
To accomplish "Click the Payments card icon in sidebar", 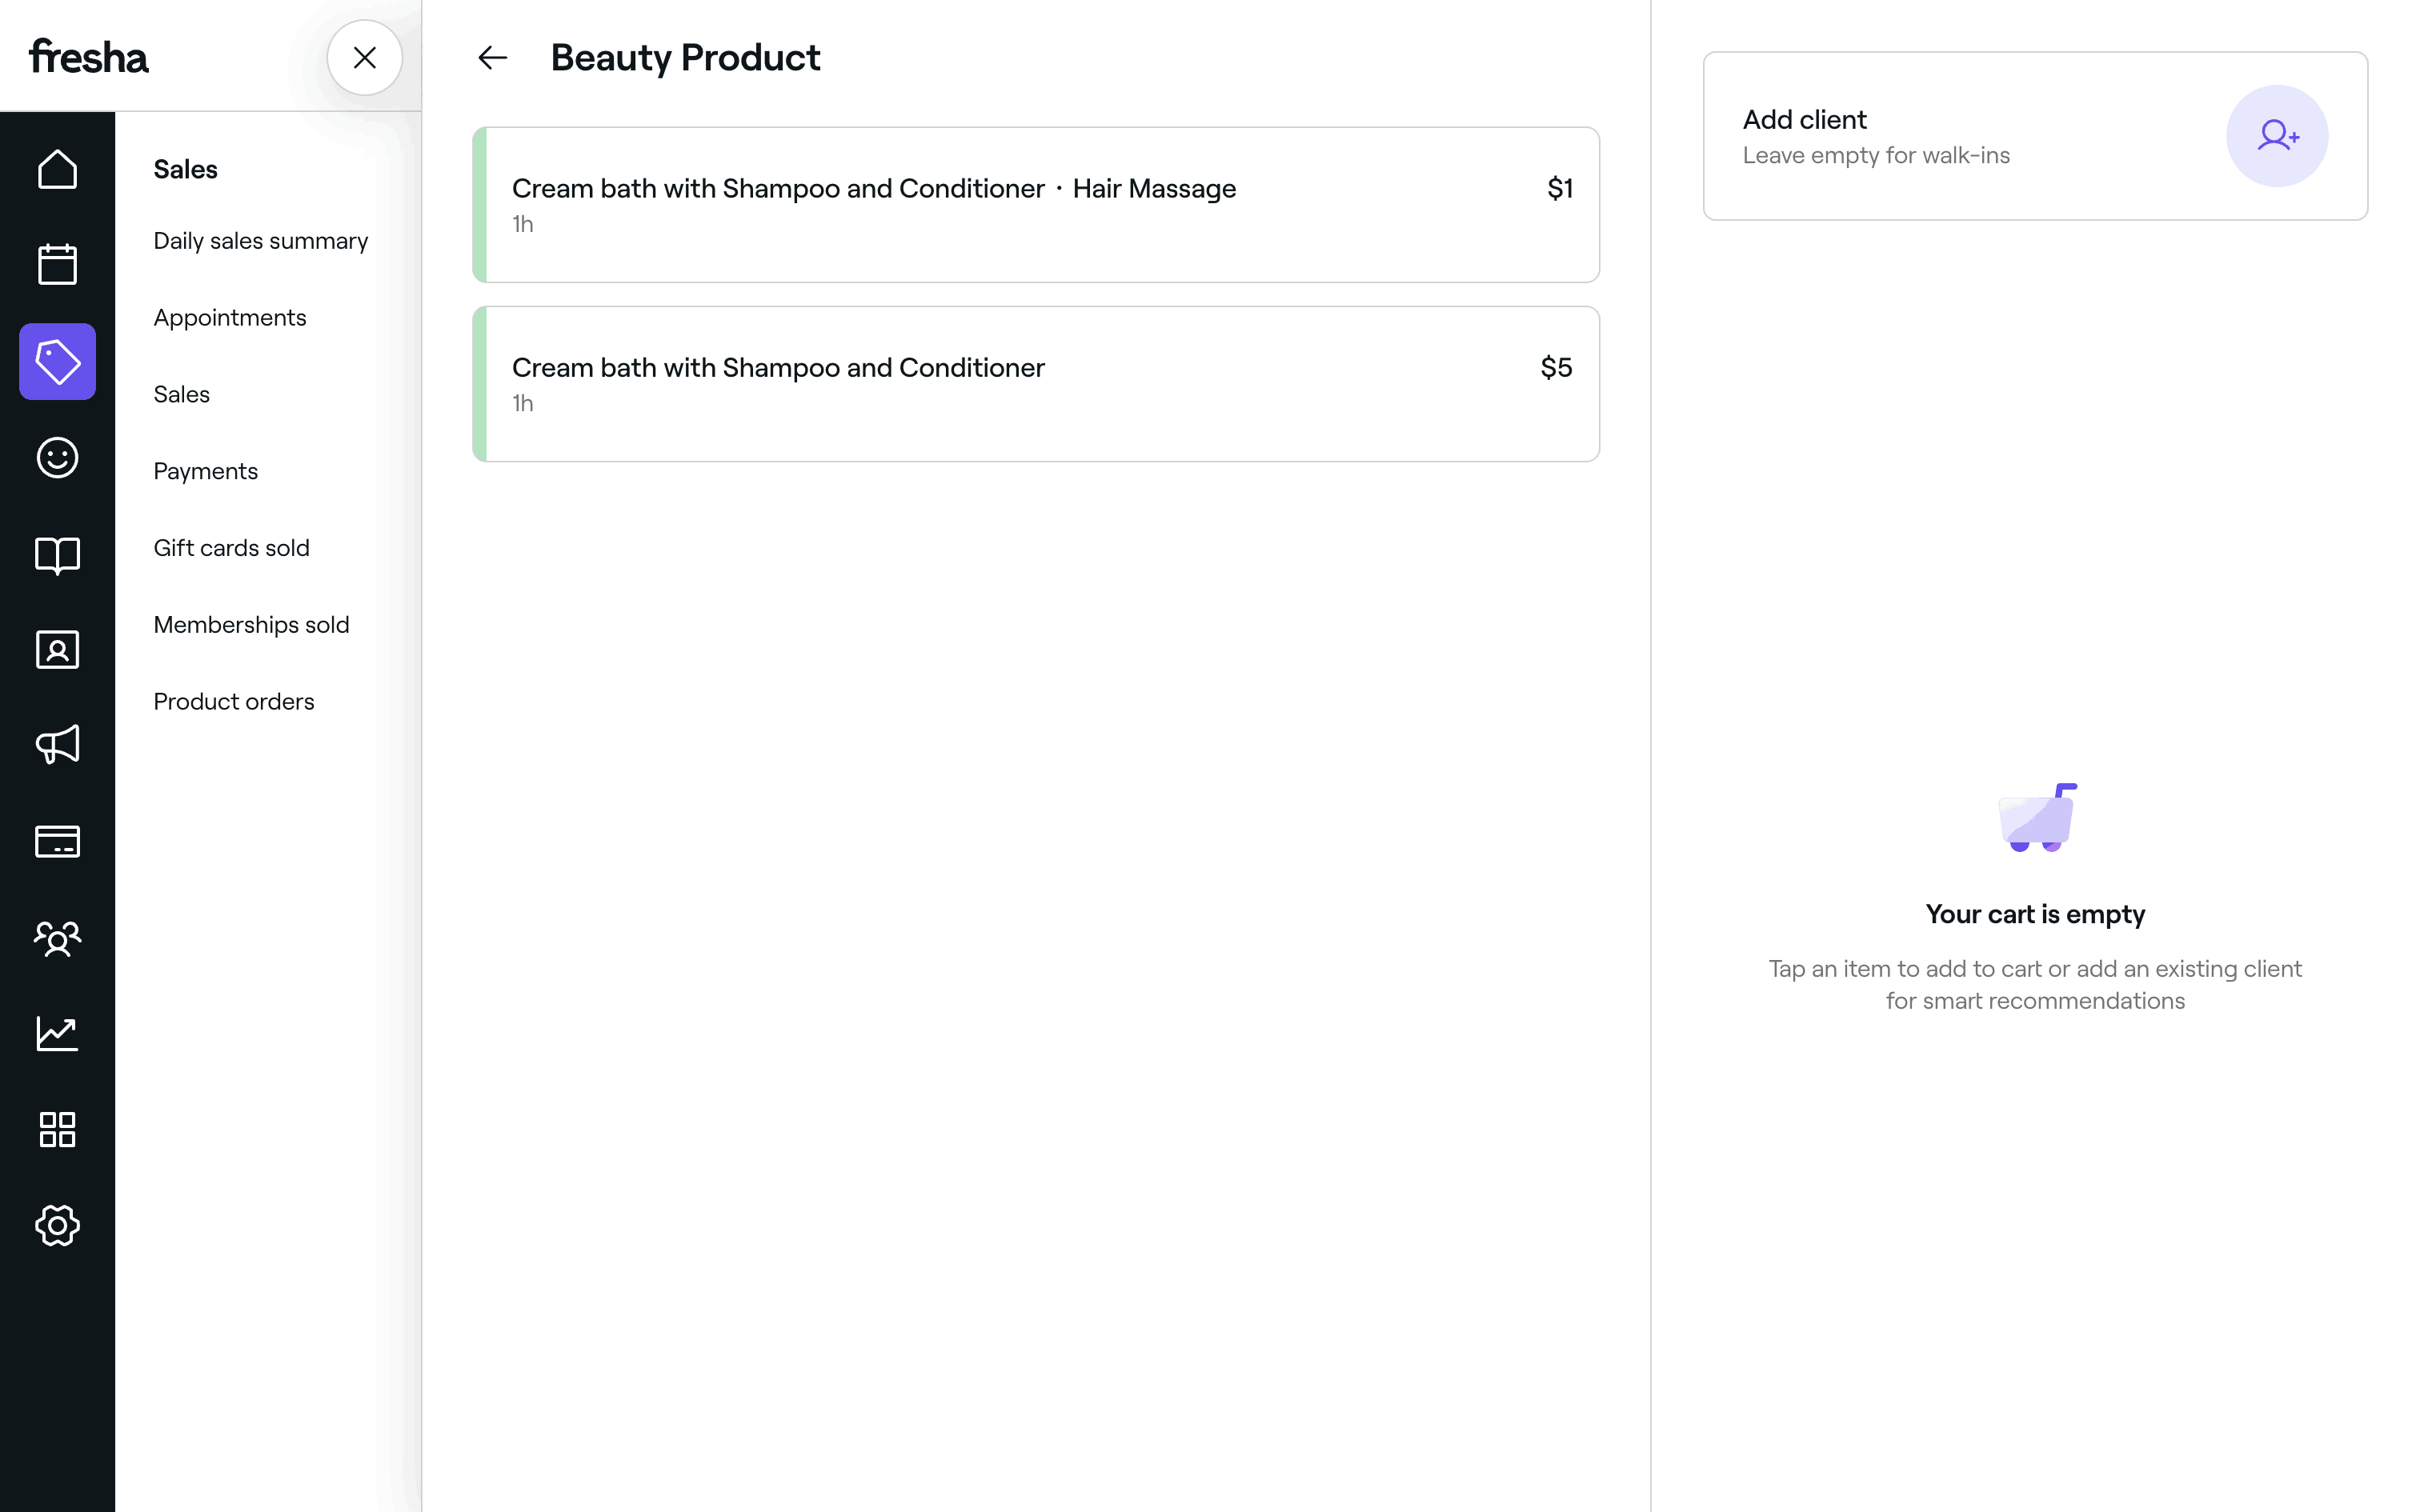I will pyautogui.click(x=57, y=841).
